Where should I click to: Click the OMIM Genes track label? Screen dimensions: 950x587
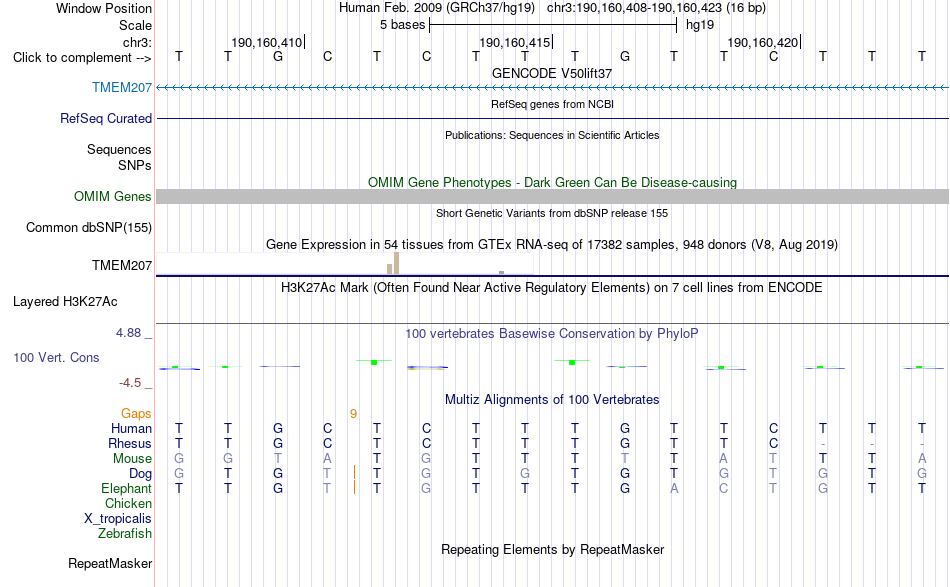[x=113, y=196]
